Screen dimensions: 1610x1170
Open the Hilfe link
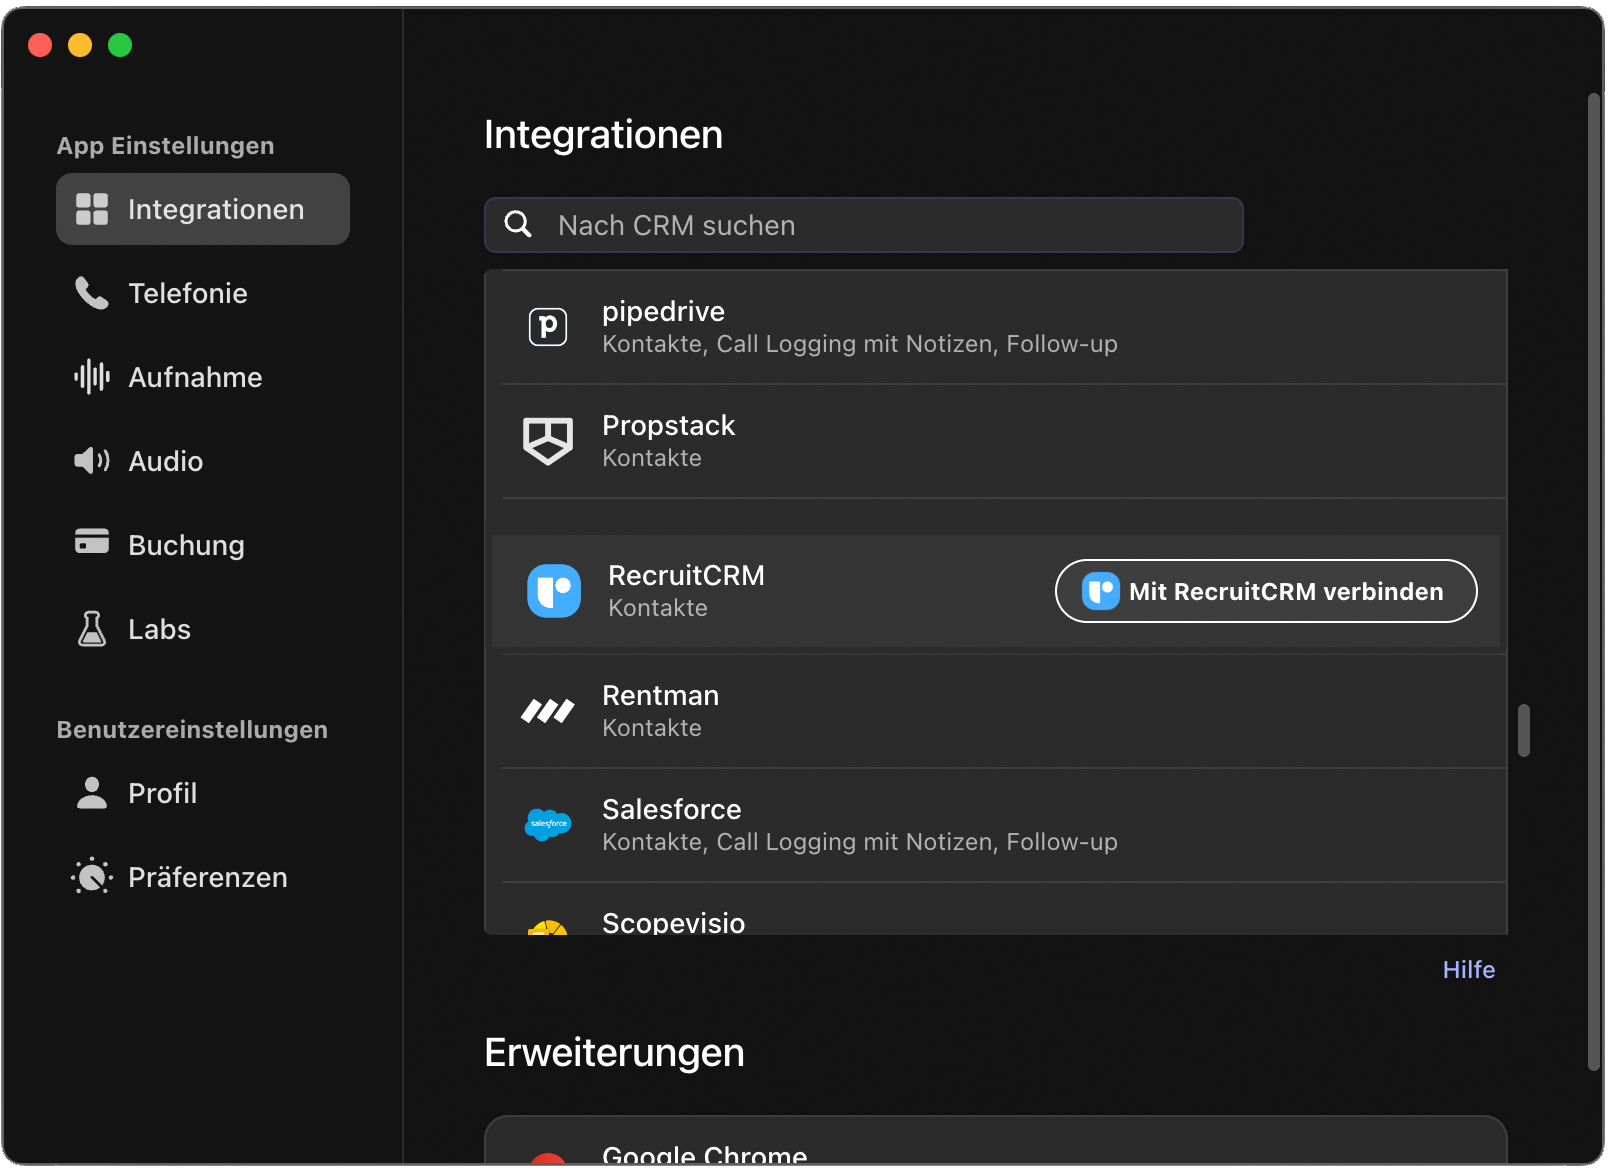point(1469,970)
